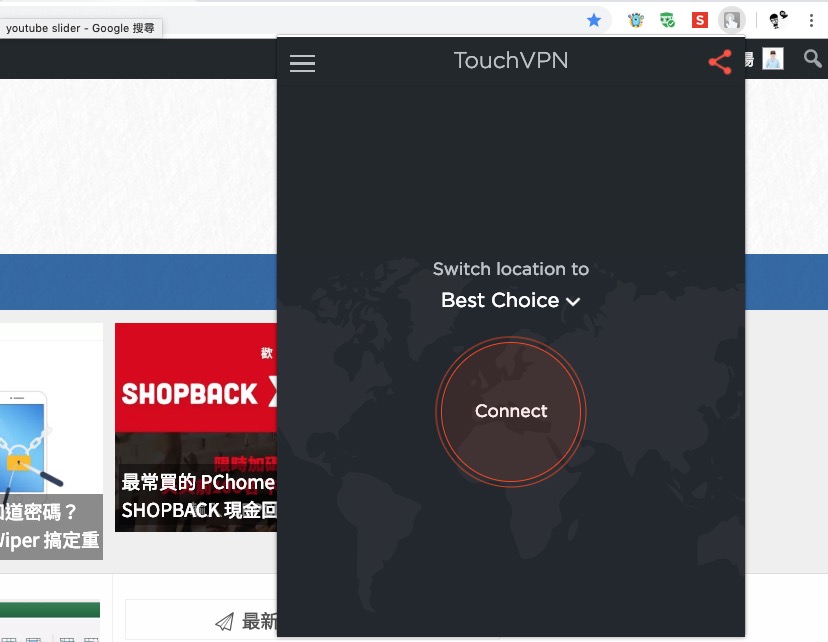Open the Chrome profile avatar
The width and height of the screenshot is (828, 642).
pos(778,20)
